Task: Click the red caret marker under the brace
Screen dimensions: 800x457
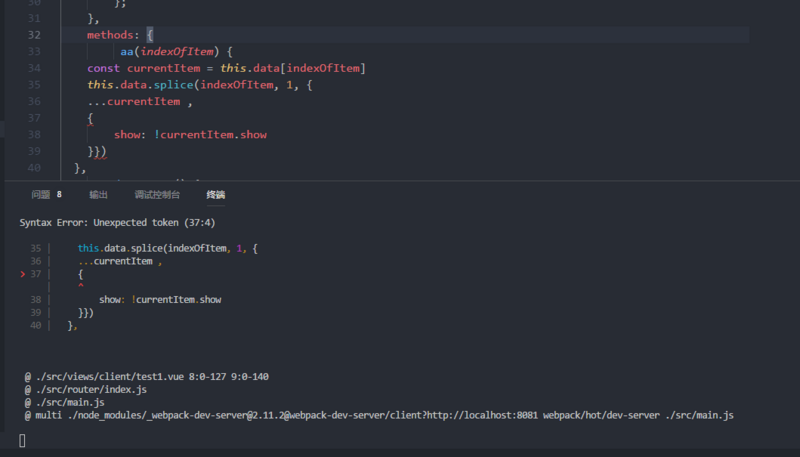Action: pyautogui.click(x=80, y=286)
